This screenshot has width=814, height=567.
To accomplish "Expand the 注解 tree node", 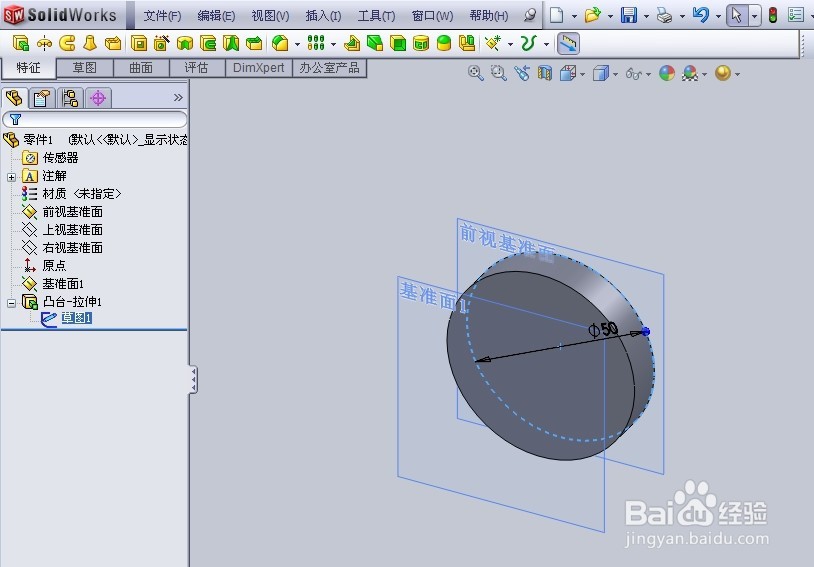I will point(11,177).
